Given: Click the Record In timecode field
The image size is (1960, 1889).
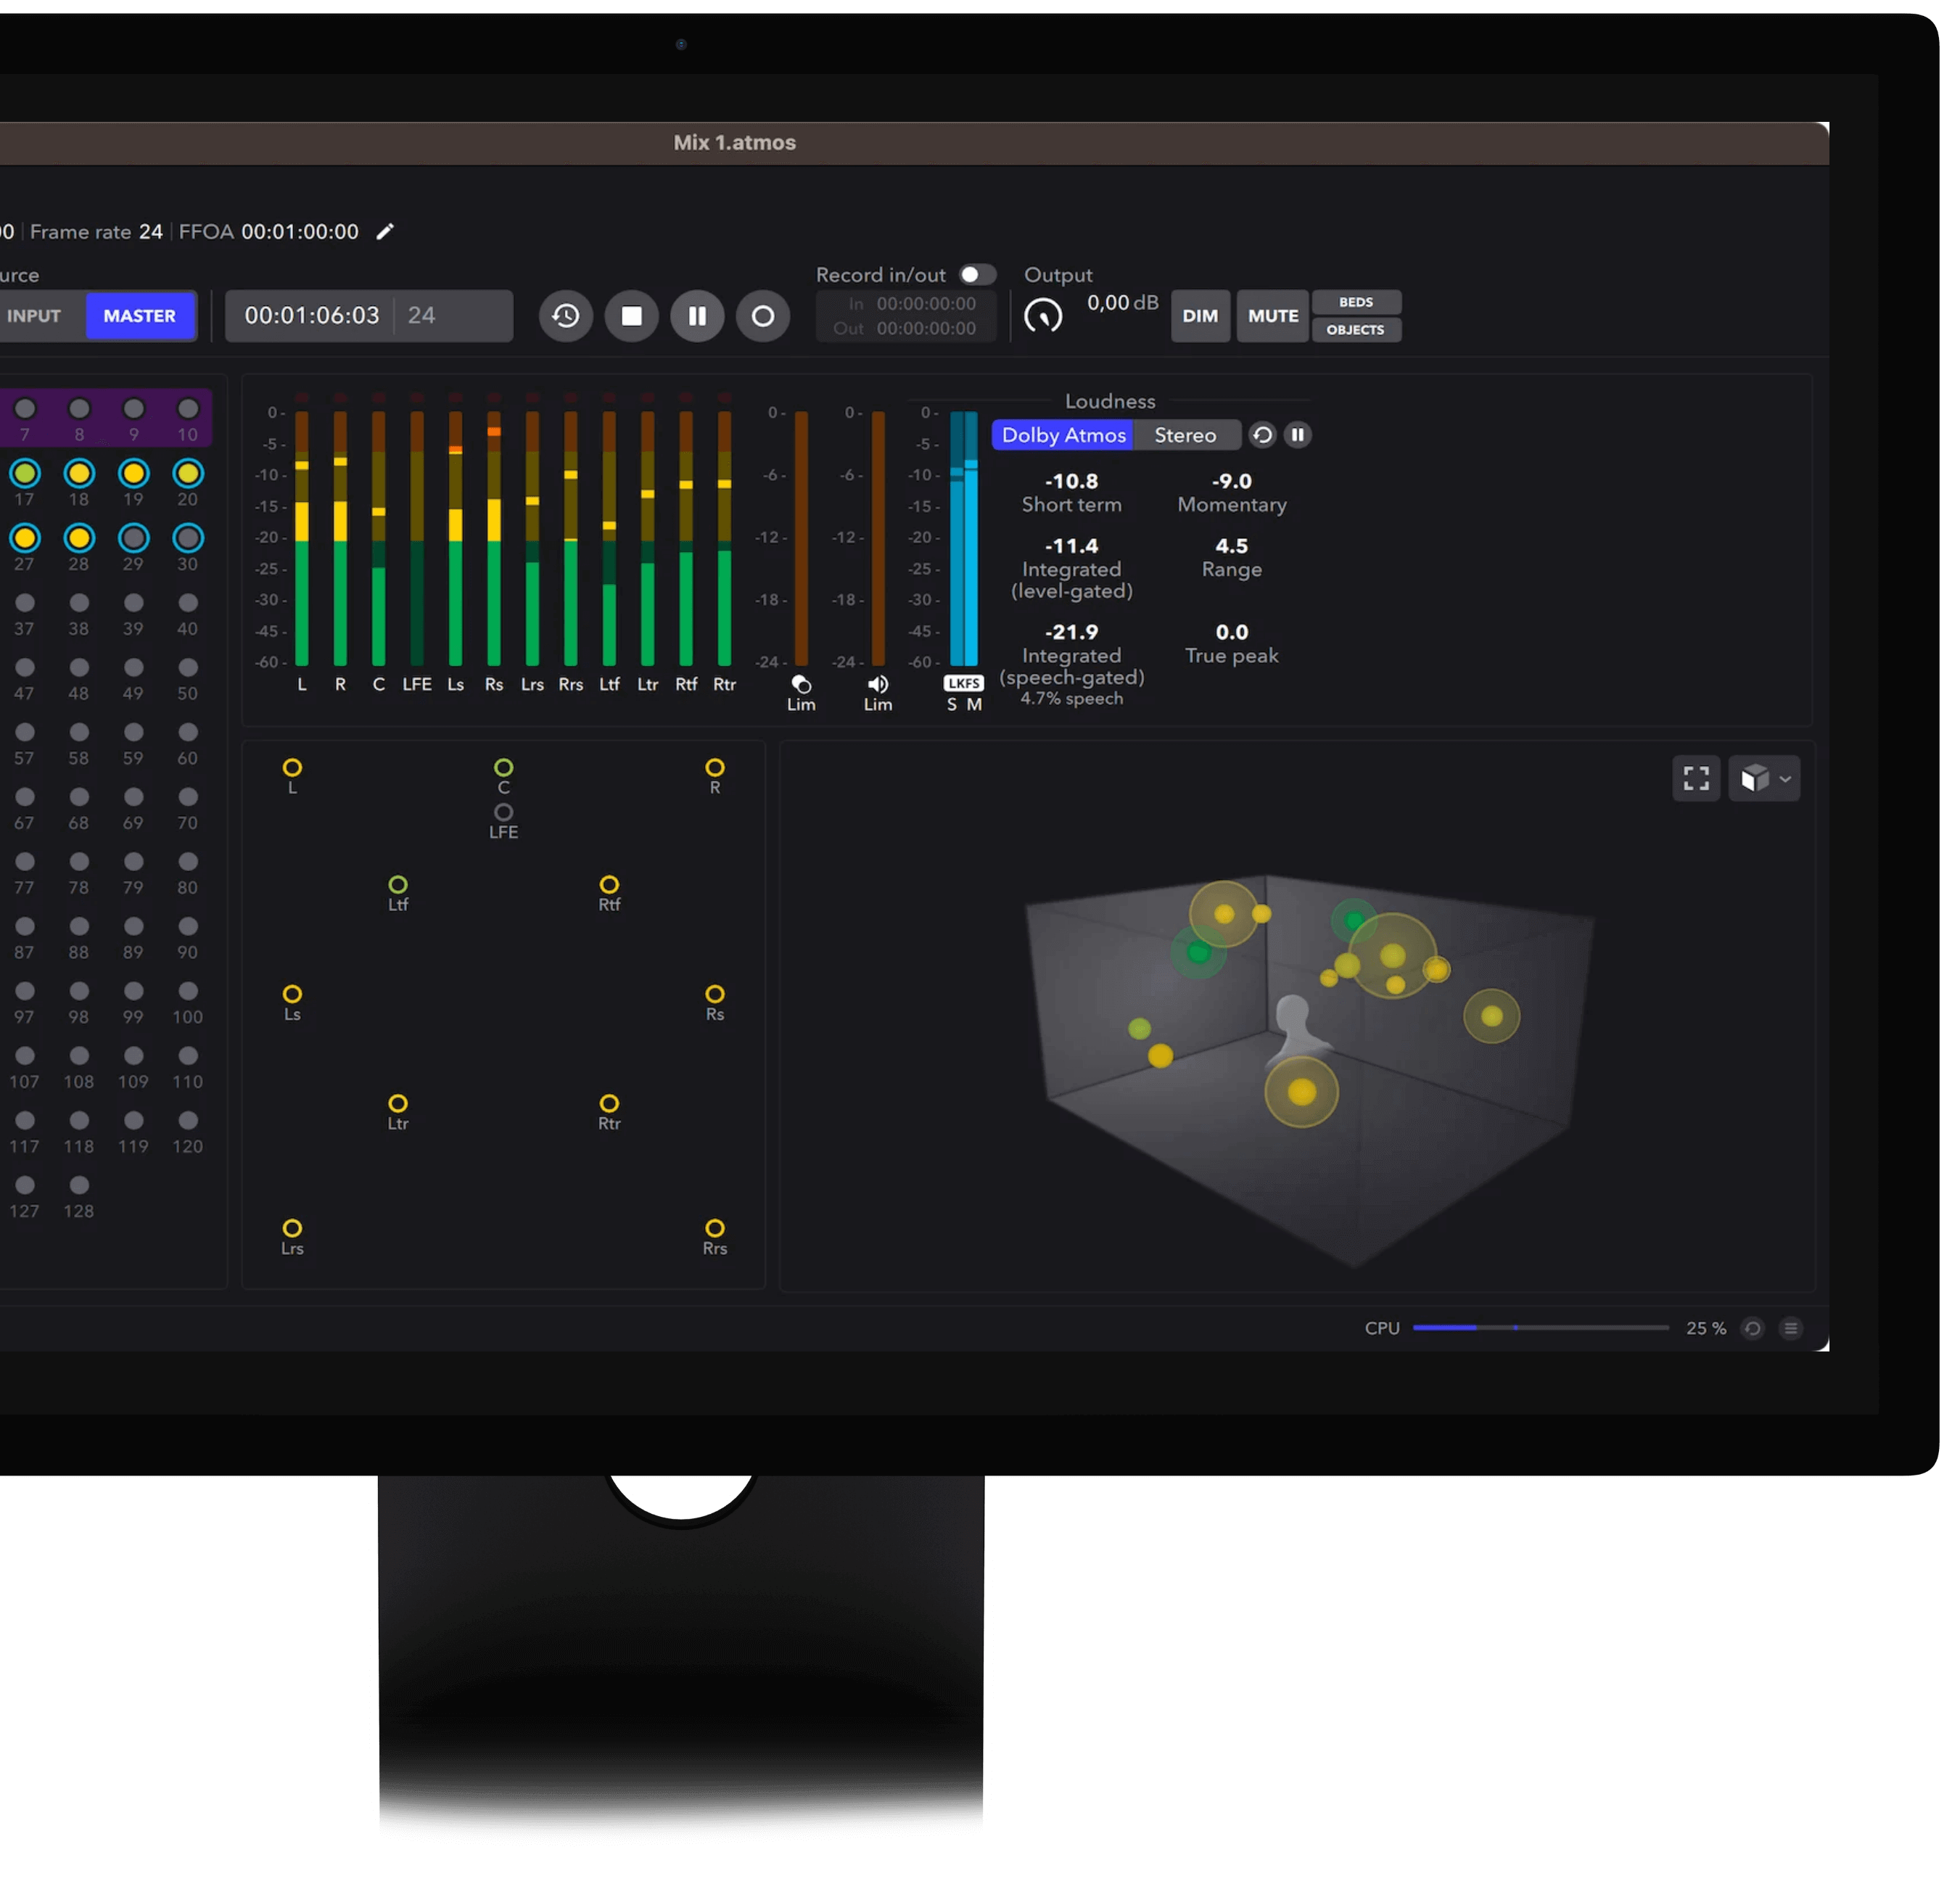Looking at the screenshot, I should pos(926,303).
